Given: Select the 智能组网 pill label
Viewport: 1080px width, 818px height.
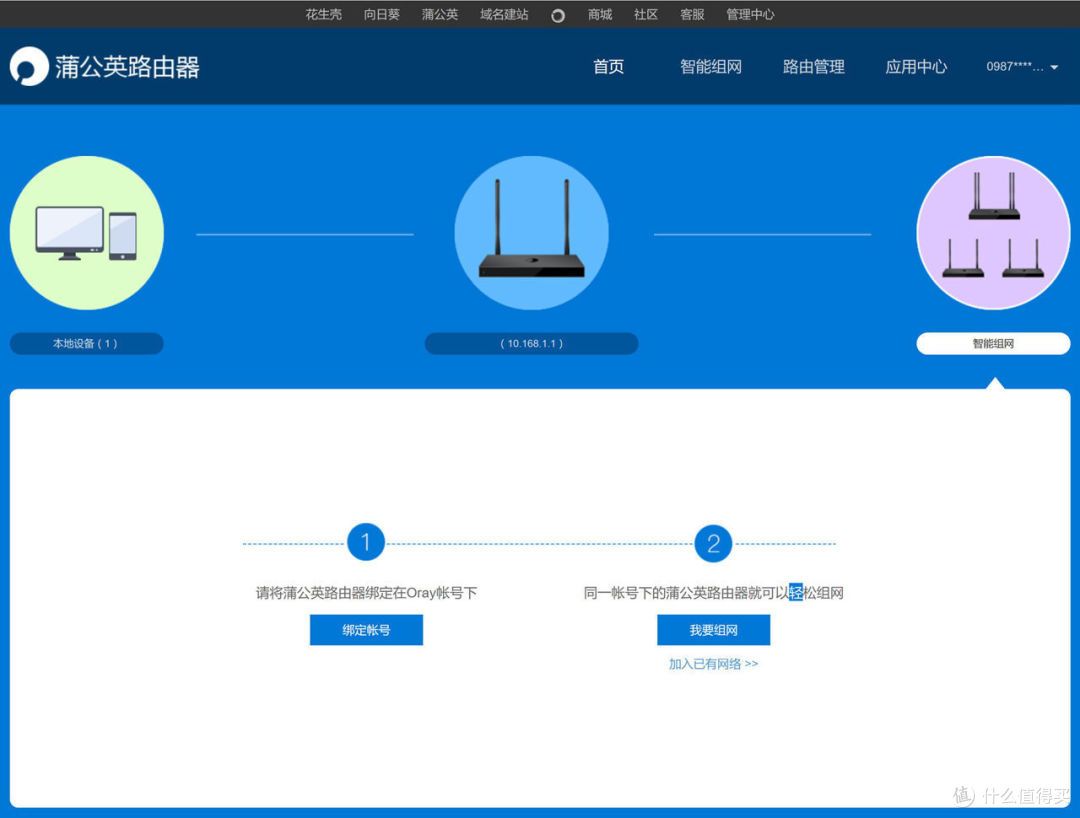Looking at the screenshot, I should pos(993,344).
